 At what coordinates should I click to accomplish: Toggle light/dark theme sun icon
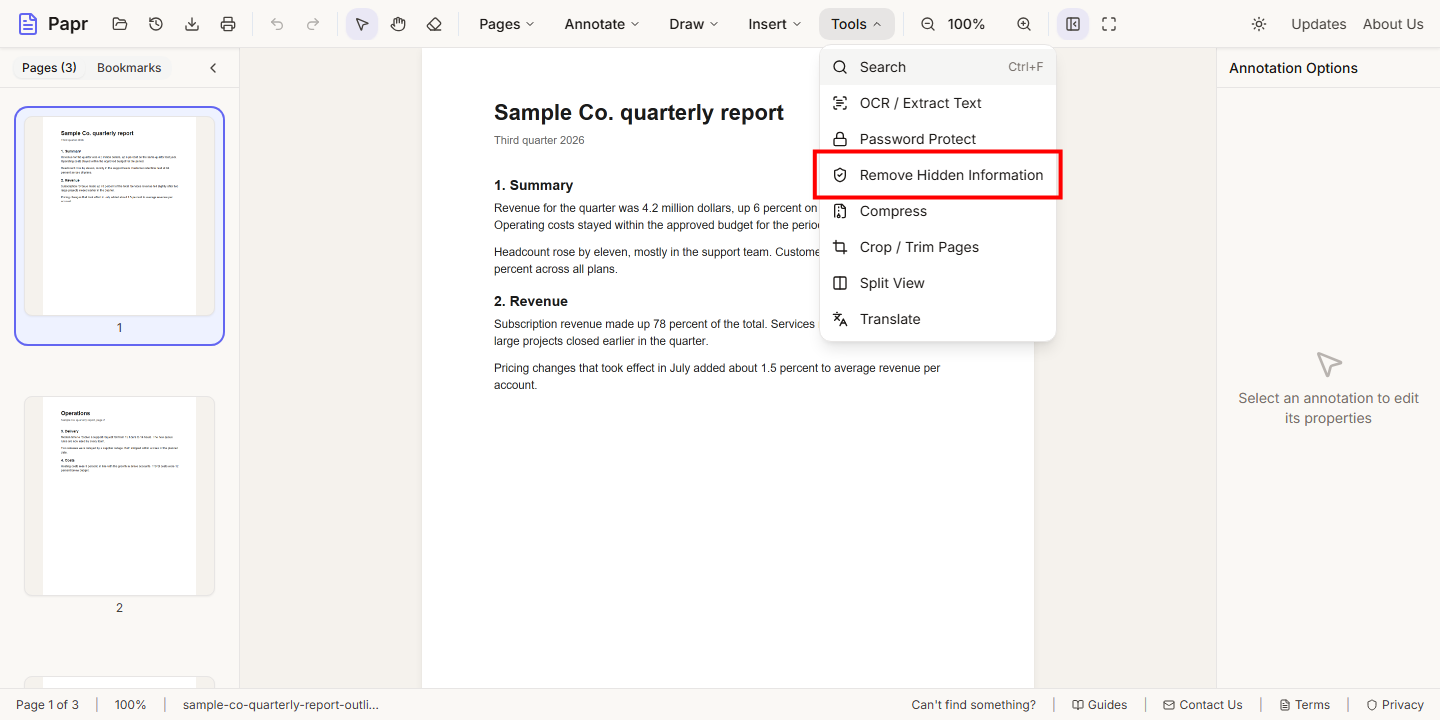(1259, 24)
